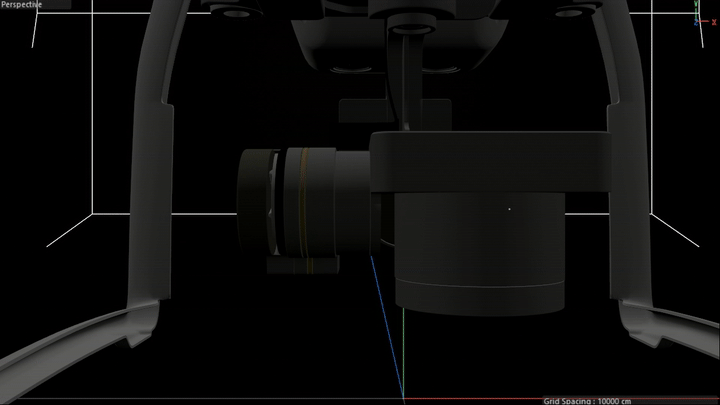Select the camera lens barrel on gimbal
This screenshot has height=405, width=720.
(304, 202)
